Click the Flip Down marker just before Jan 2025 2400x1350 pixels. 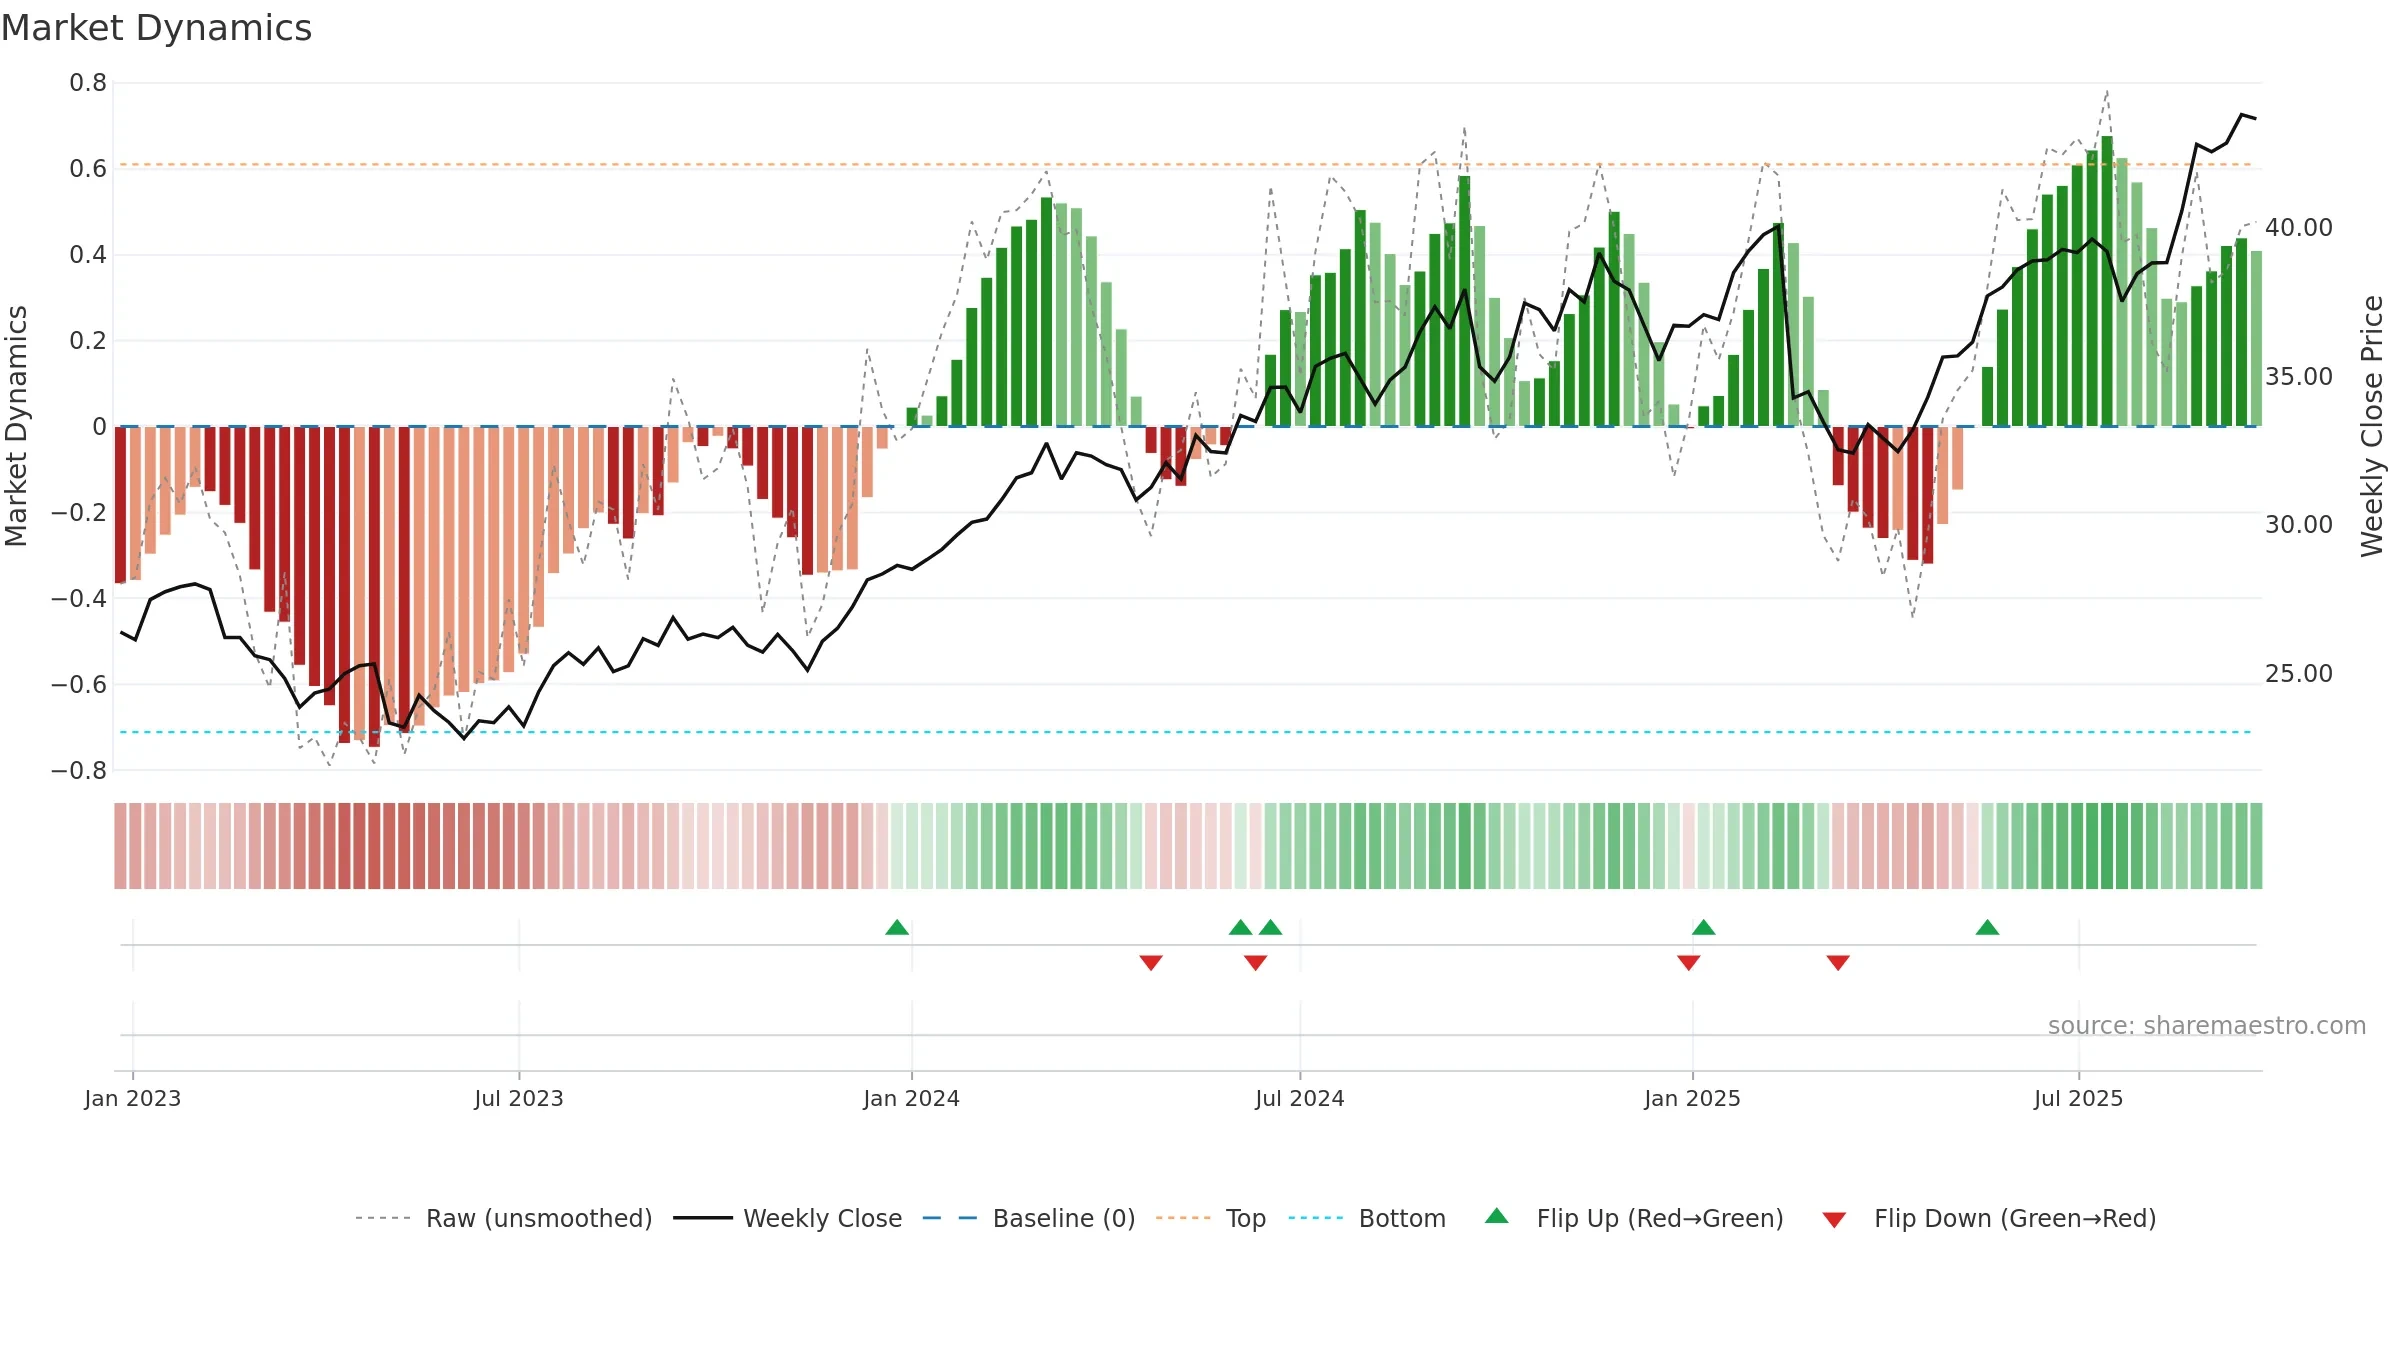[1689, 962]
